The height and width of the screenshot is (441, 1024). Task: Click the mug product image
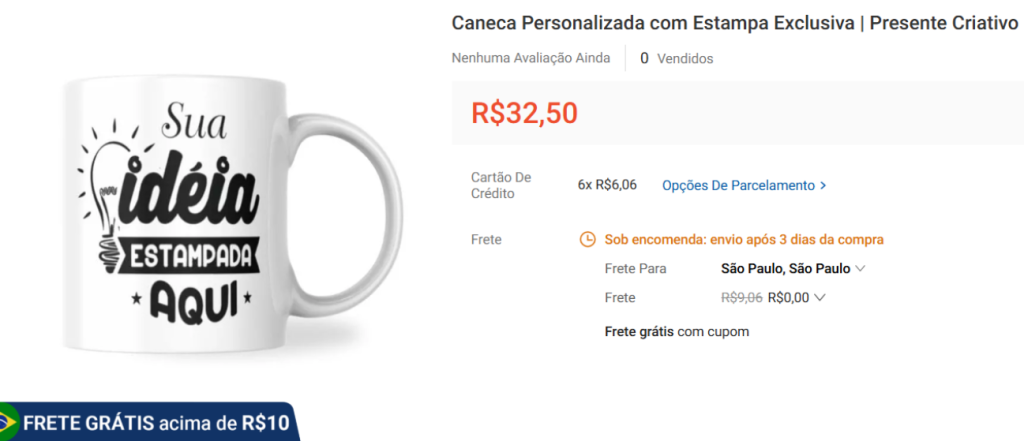pyautogui.click(x=232, y=214)
